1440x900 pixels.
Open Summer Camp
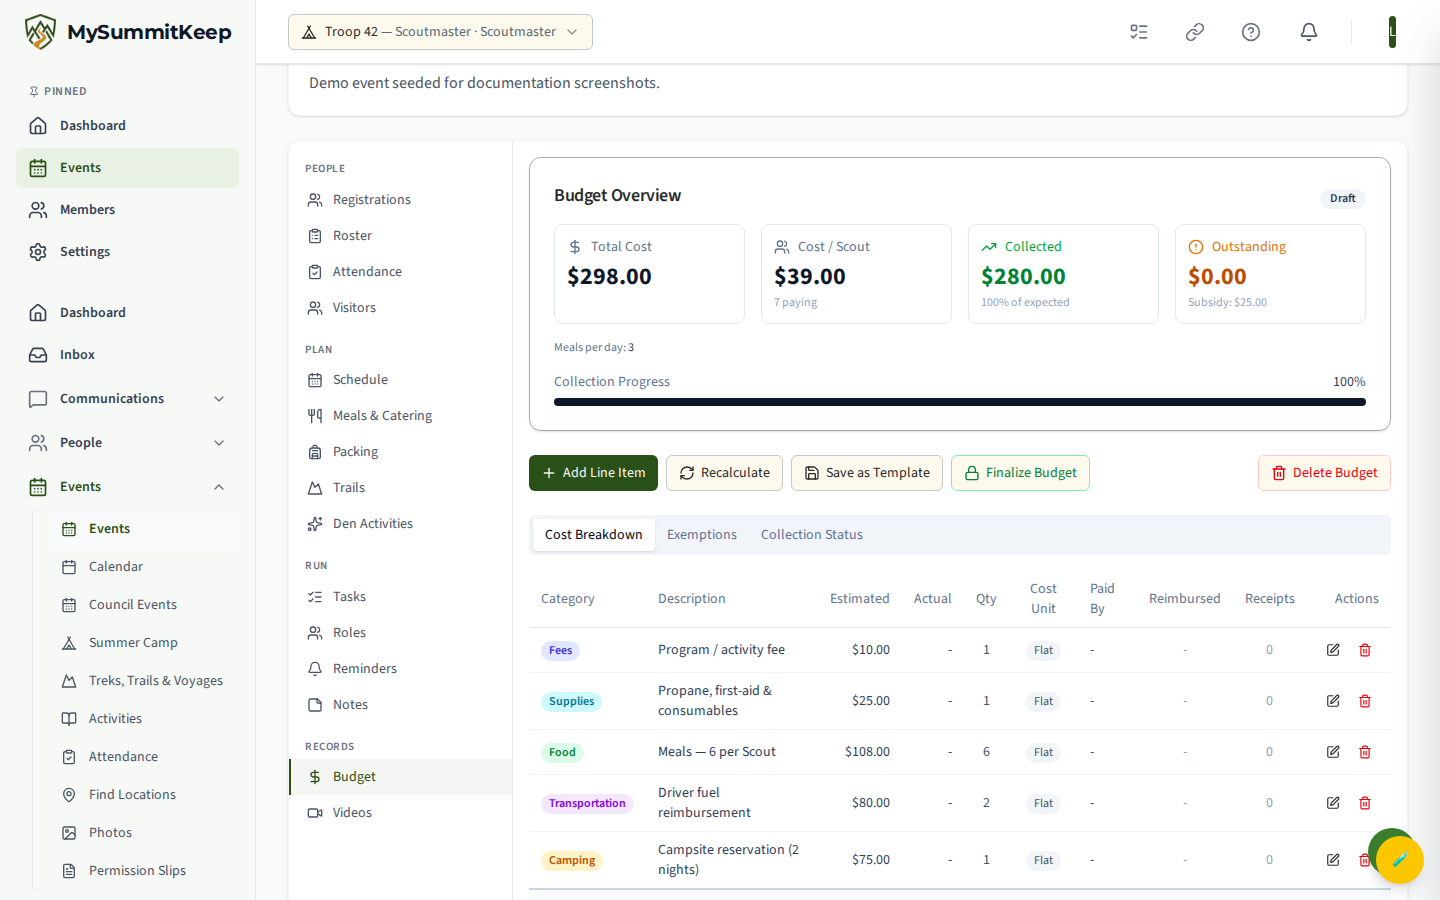144,643
